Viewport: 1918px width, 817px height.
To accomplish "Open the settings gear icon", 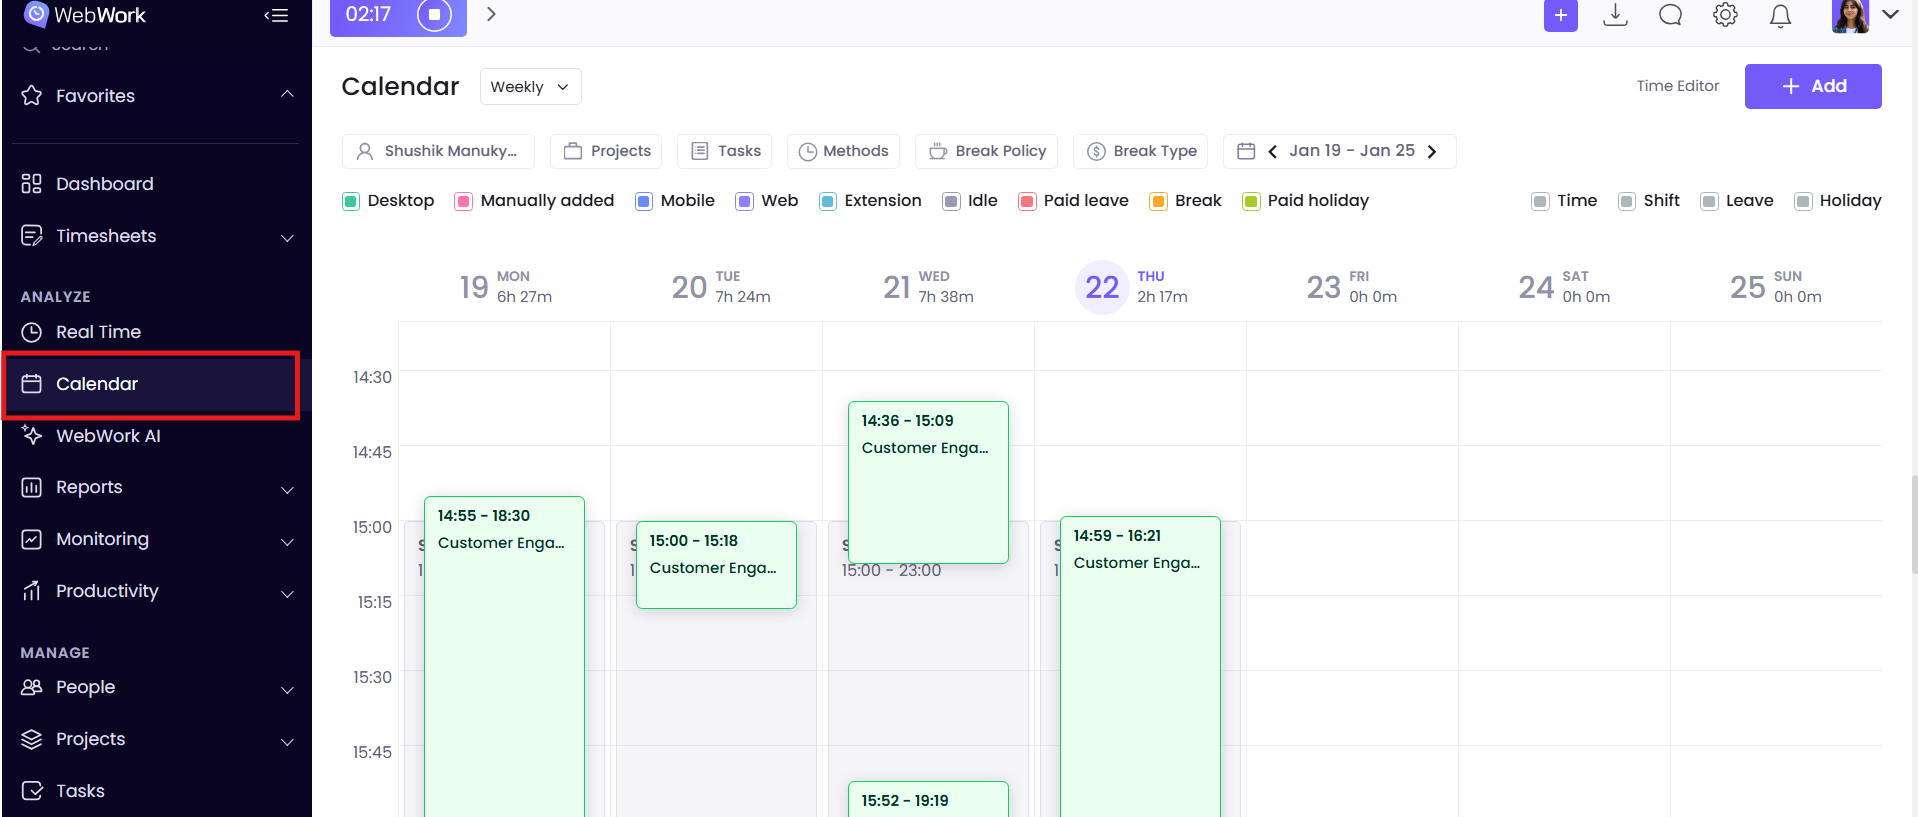I will point(1725,15).
